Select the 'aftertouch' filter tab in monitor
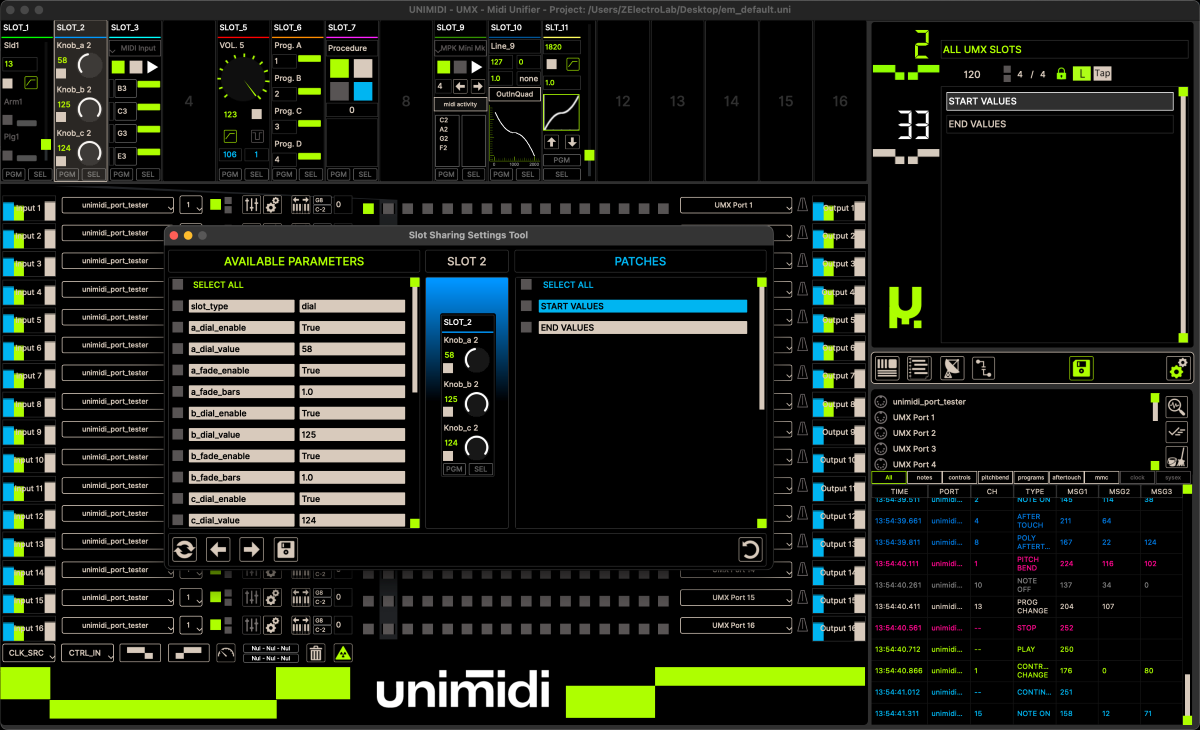The width and height of the screenshot is (1200, 730). (1067, 478)
